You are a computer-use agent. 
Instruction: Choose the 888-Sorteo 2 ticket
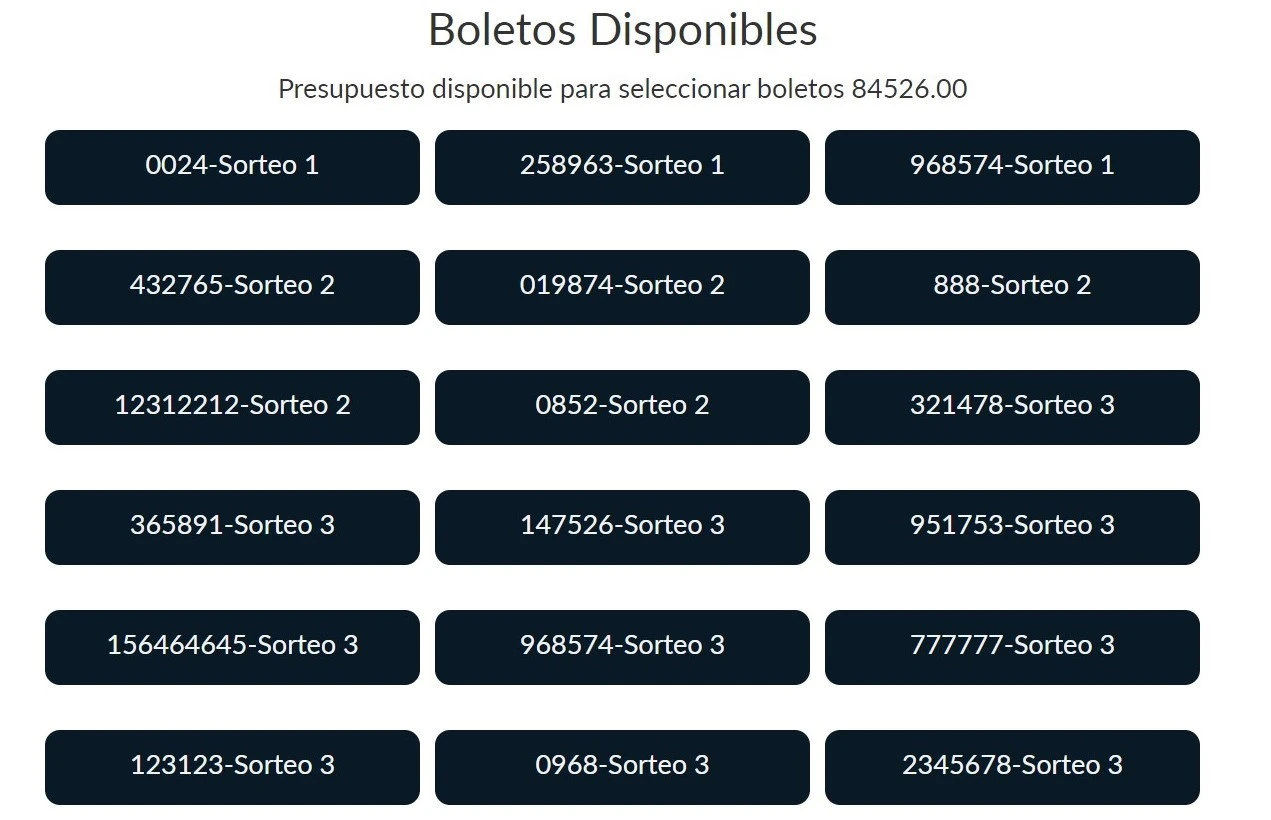point(1012,287)
